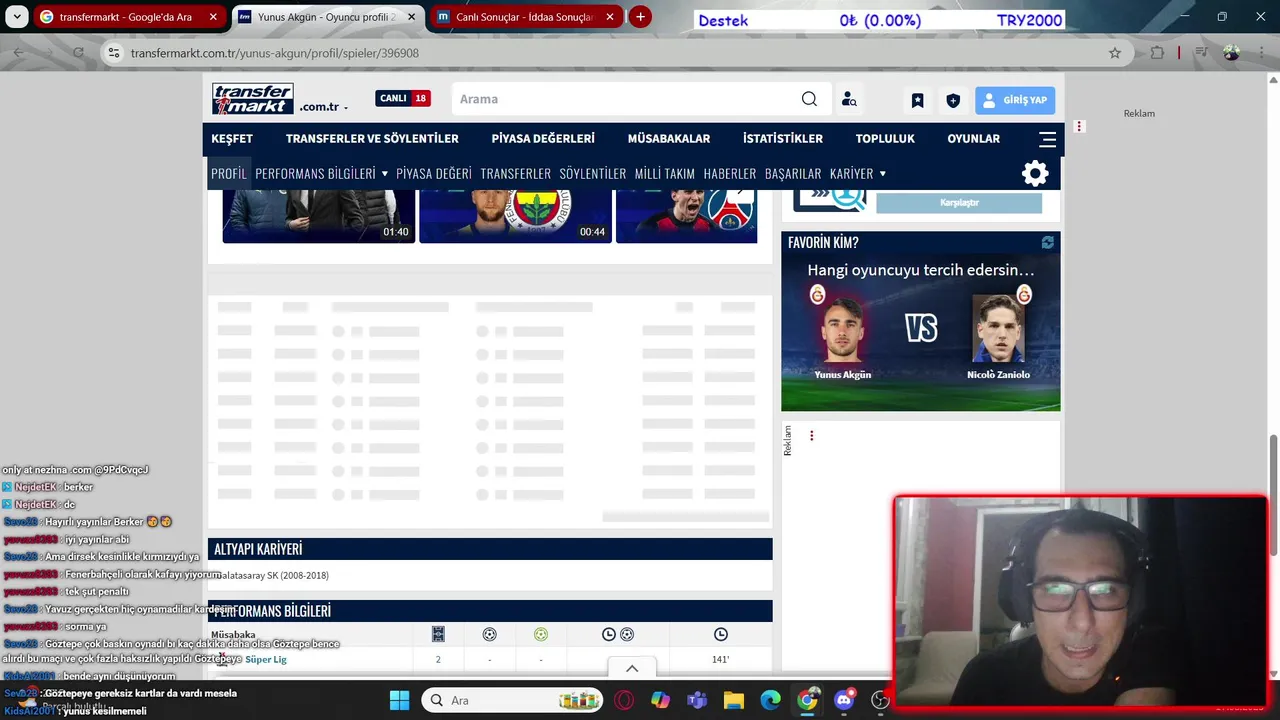The width and height of the screenshot is (1280, 720).
Task: Open the detailed person search icon
Action: 849,99
